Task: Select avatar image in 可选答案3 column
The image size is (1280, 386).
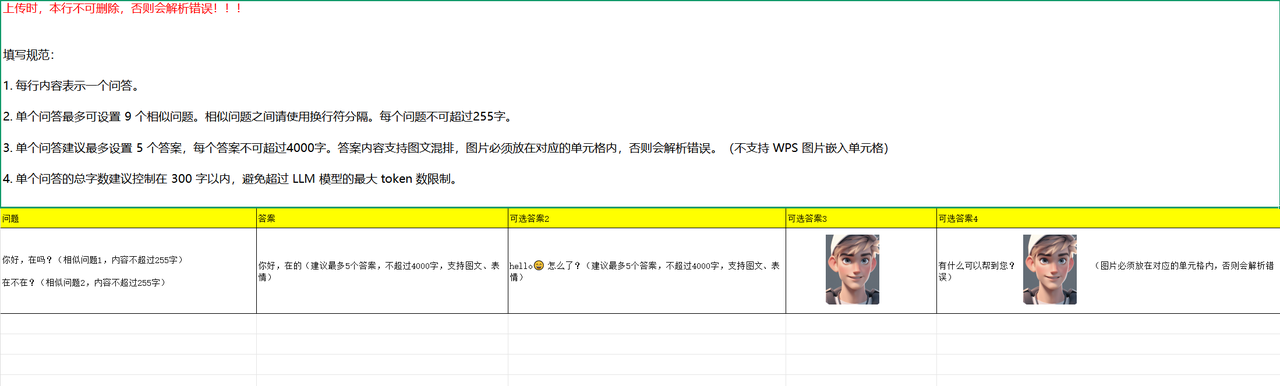Action: [852, 270]
